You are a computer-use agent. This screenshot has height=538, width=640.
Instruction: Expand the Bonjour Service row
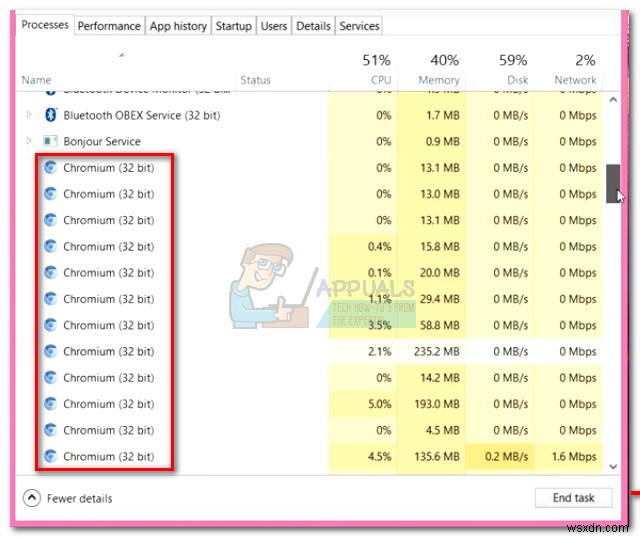[x=29, y=141]
